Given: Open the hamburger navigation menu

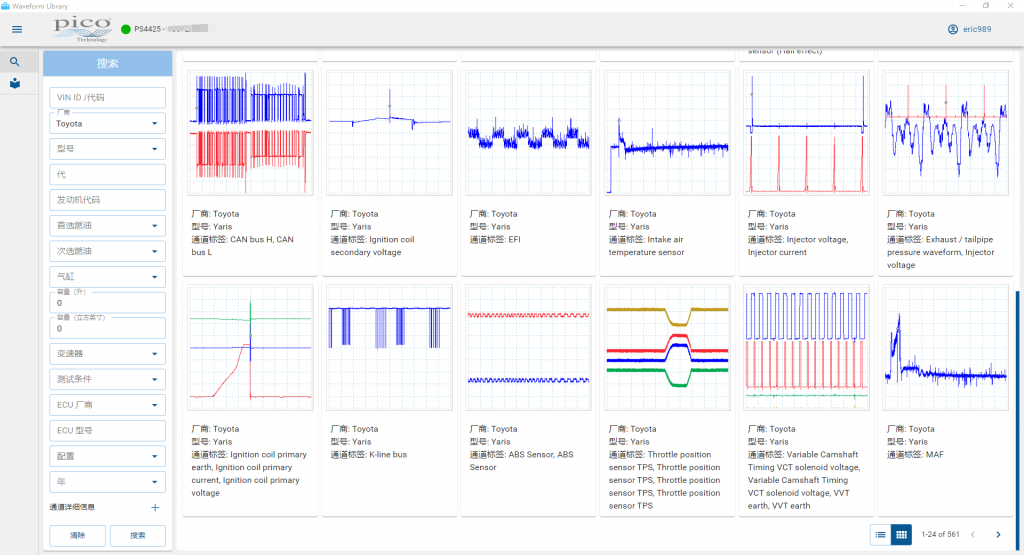Looking at the screenshot, I should [x=16, y=29].
